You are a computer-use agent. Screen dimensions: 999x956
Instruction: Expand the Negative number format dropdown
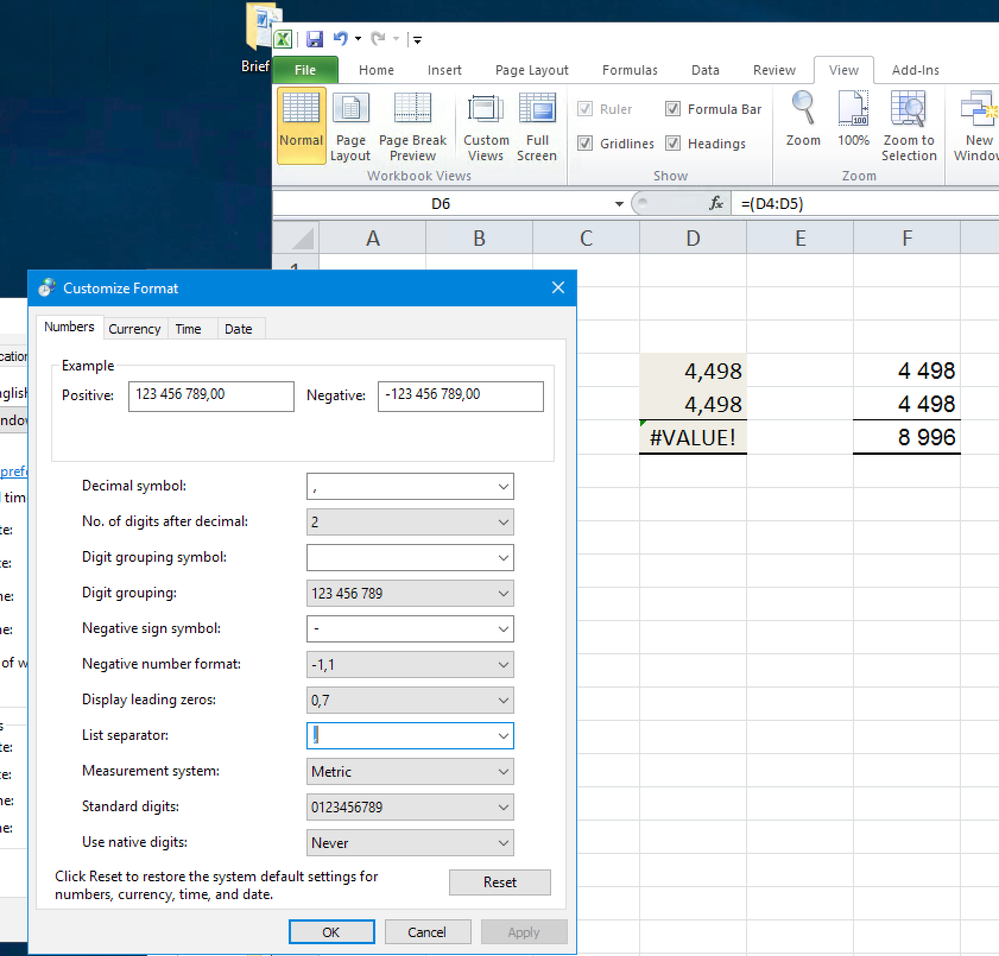pos(503,665)
